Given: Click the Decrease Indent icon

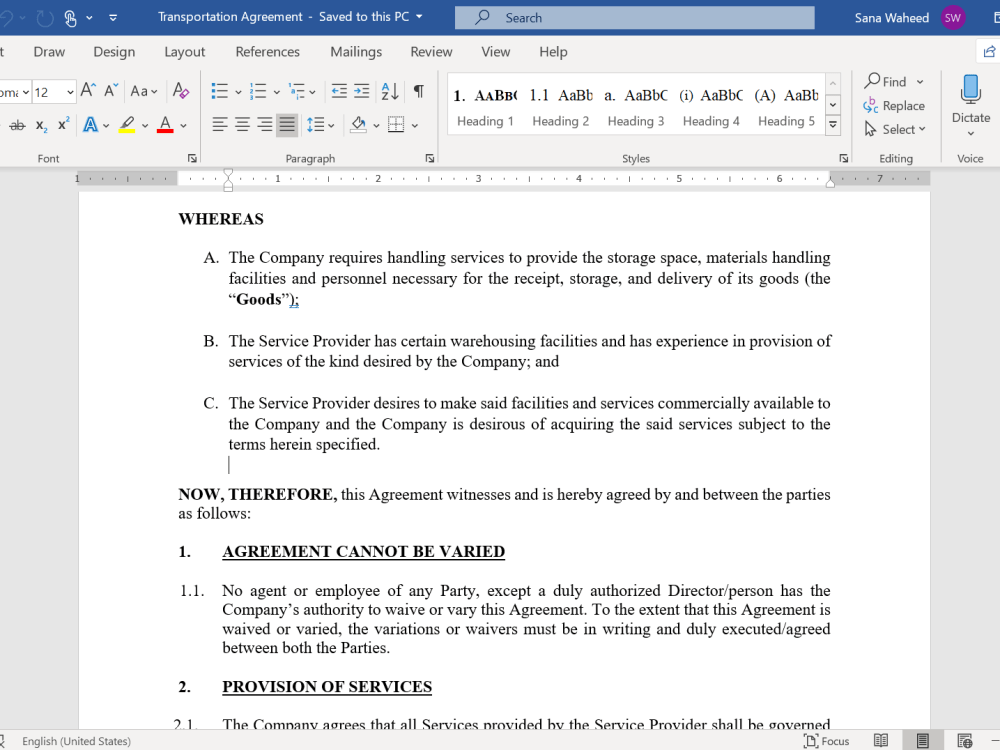Looking at the screenshot, I should coord(339,91).
